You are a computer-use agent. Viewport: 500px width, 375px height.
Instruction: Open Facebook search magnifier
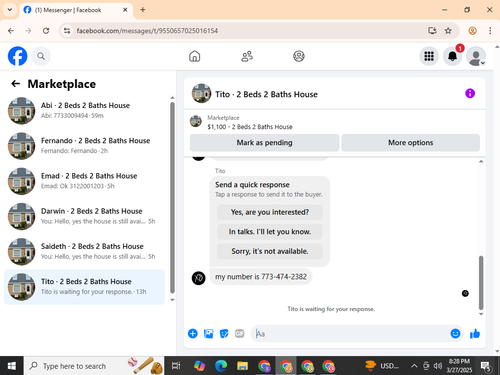click(41, 56)
